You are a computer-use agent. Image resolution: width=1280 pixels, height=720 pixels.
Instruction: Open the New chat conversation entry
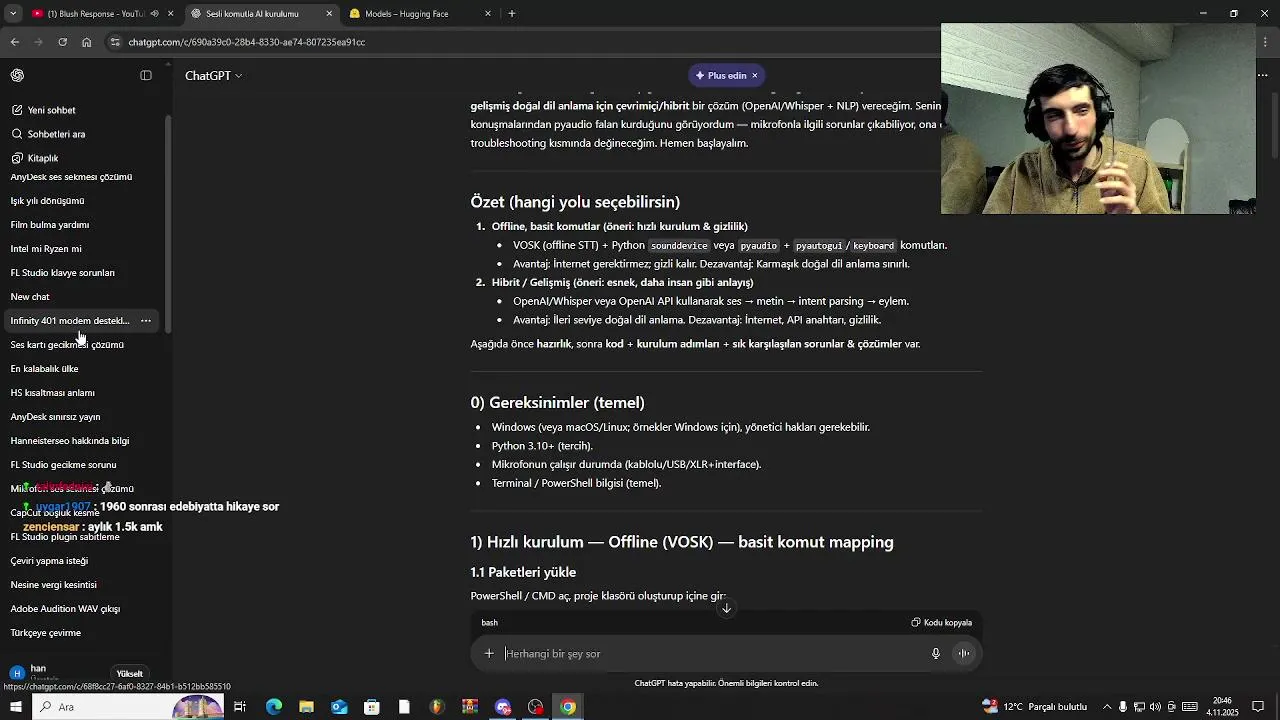30,297
